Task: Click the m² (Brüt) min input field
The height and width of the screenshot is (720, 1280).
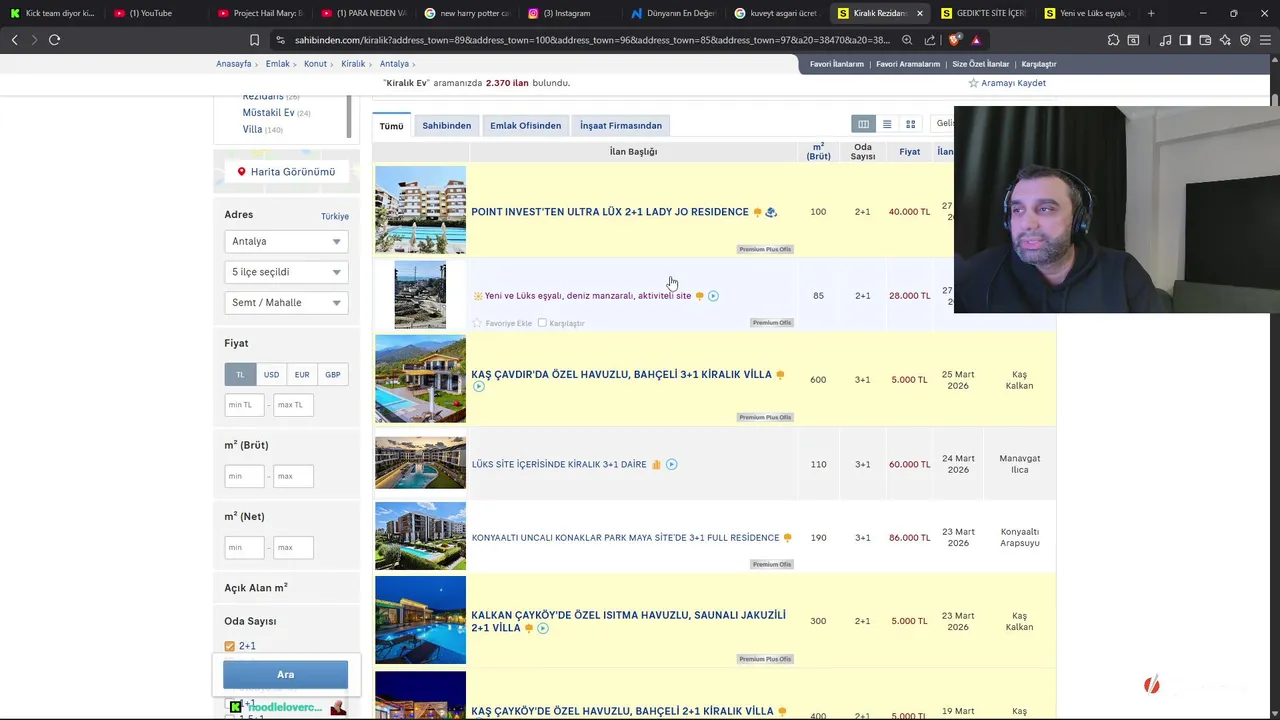Action: [244, 476]
